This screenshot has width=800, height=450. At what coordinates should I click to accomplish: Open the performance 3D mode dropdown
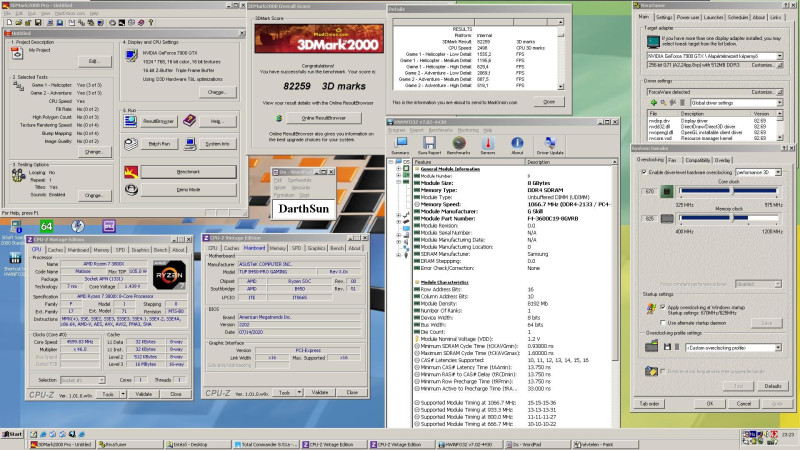(x=778, y=172)
